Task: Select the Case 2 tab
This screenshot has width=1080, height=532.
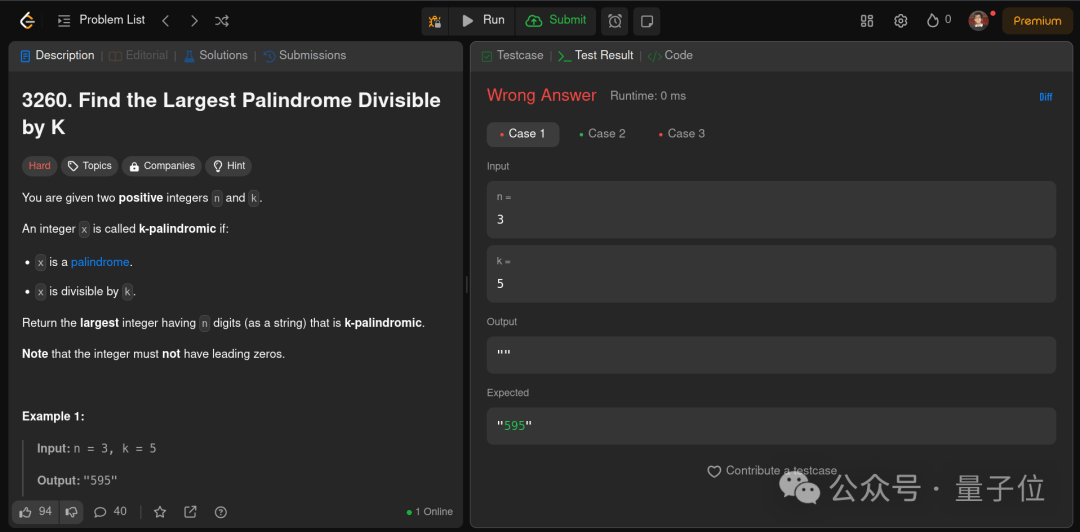Action: click(x=602, y=134)
